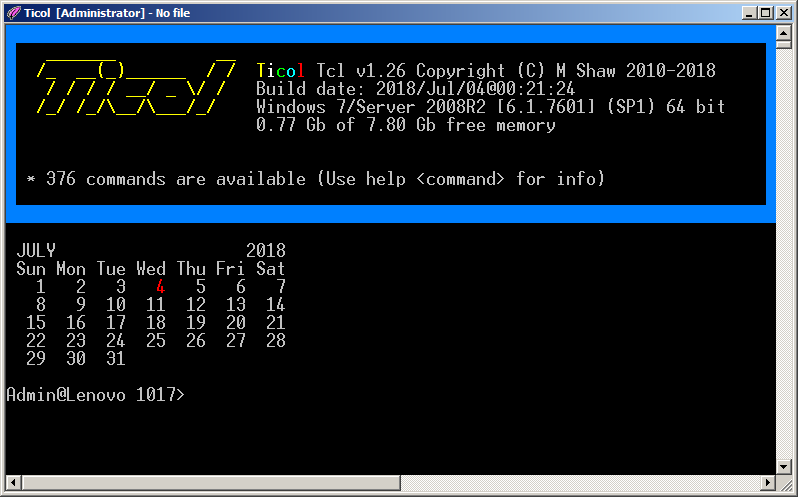
Task: Click the 'Tue' column header
Action: pyautogui.click(x=111, y=269)
